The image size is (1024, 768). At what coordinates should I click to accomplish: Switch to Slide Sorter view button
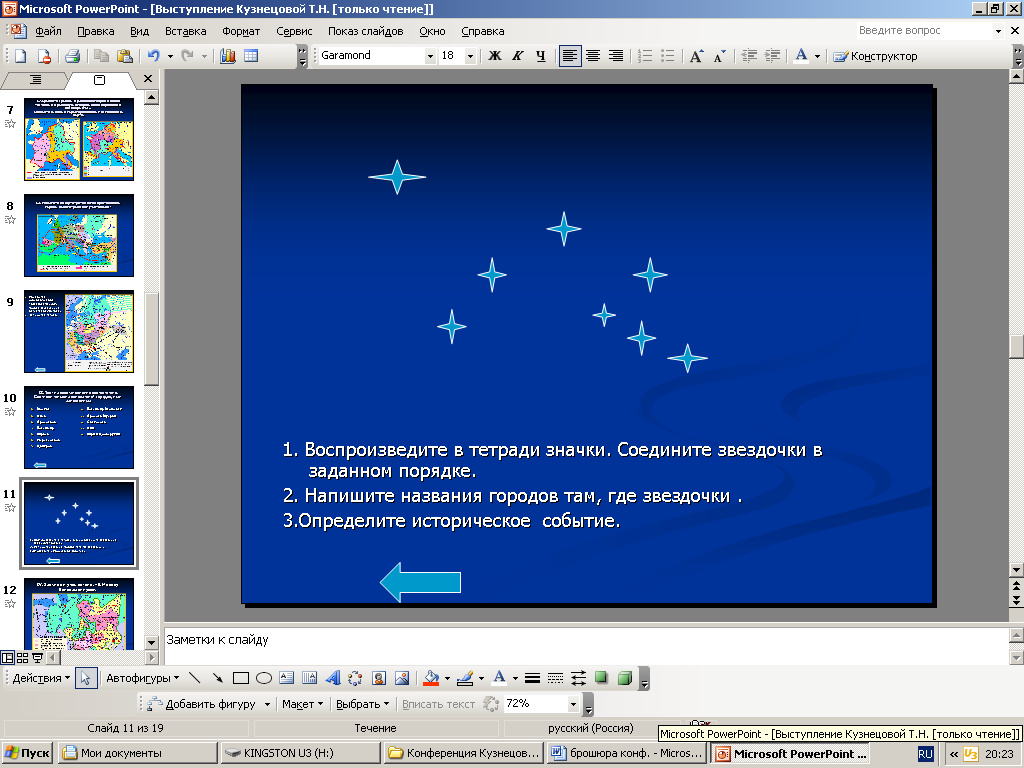[23, 658]
